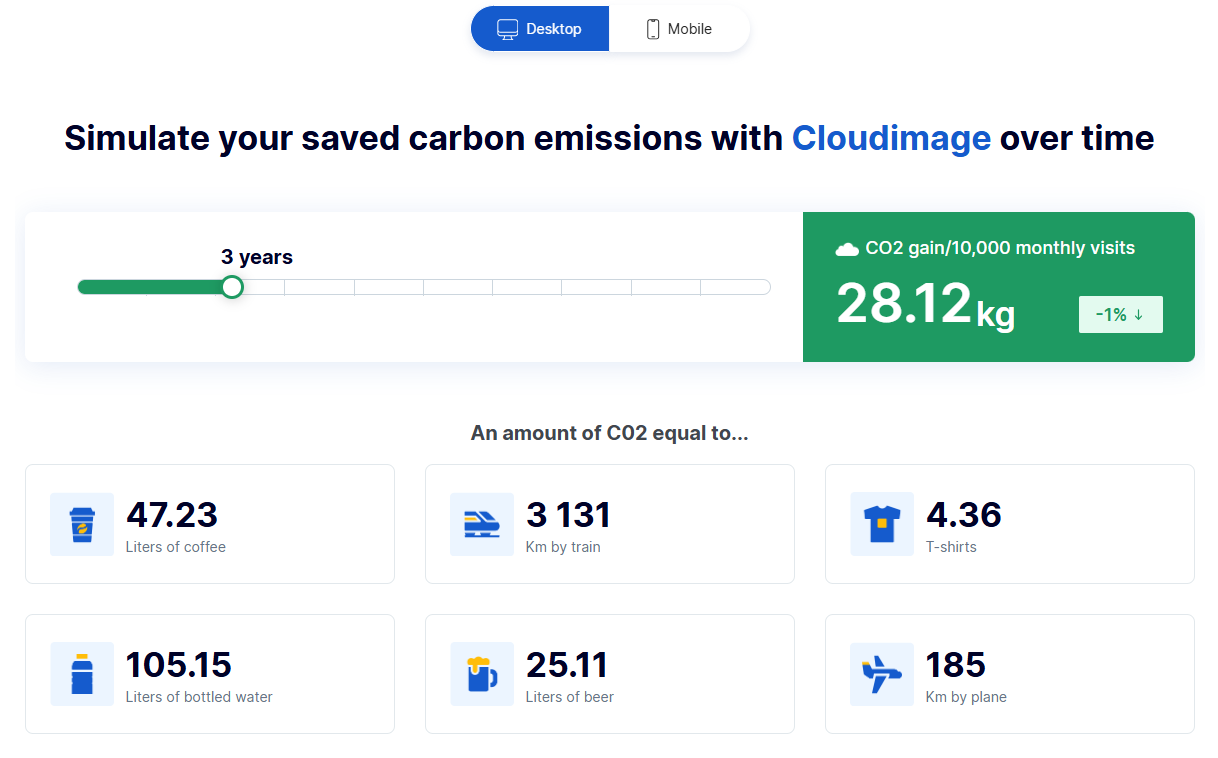Select the T-shirts icon
The width and height of the screenshot is (1218, 758).
click(881, 523)
